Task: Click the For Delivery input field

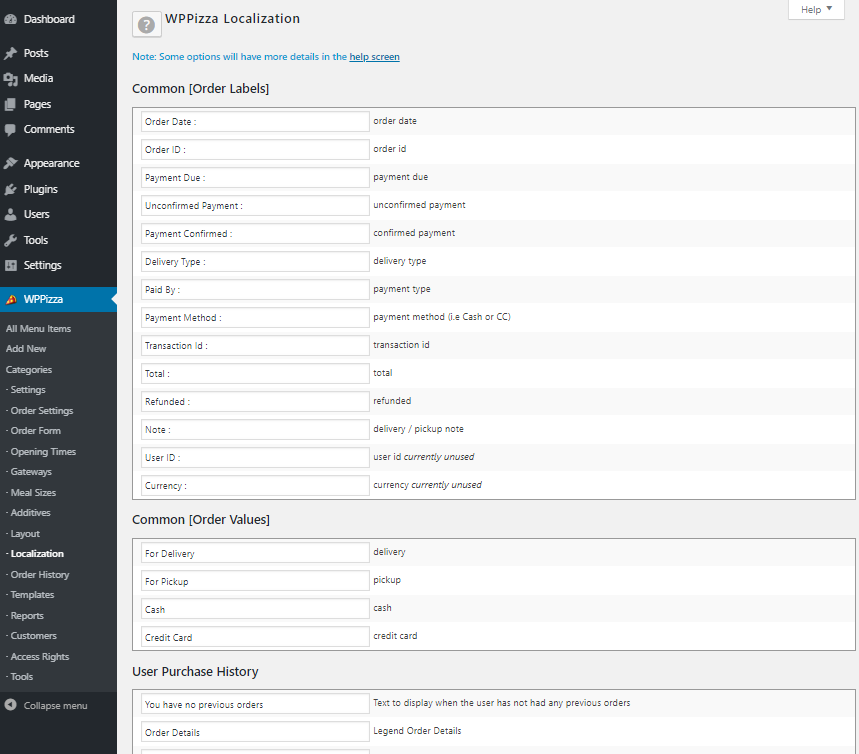Action: (x=256, y=553)
